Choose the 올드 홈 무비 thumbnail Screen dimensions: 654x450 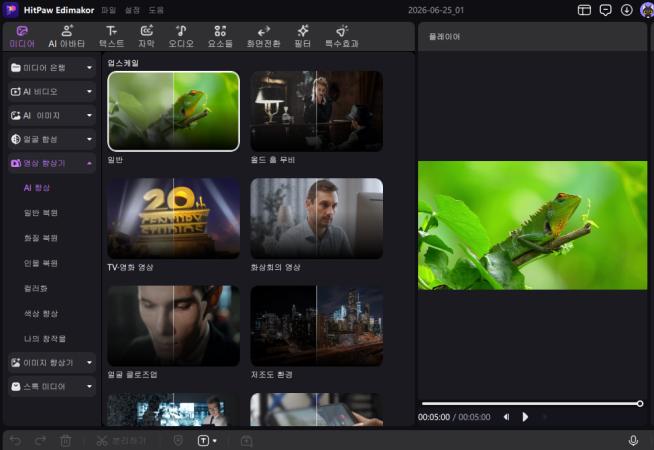click(x=317, y=111)
